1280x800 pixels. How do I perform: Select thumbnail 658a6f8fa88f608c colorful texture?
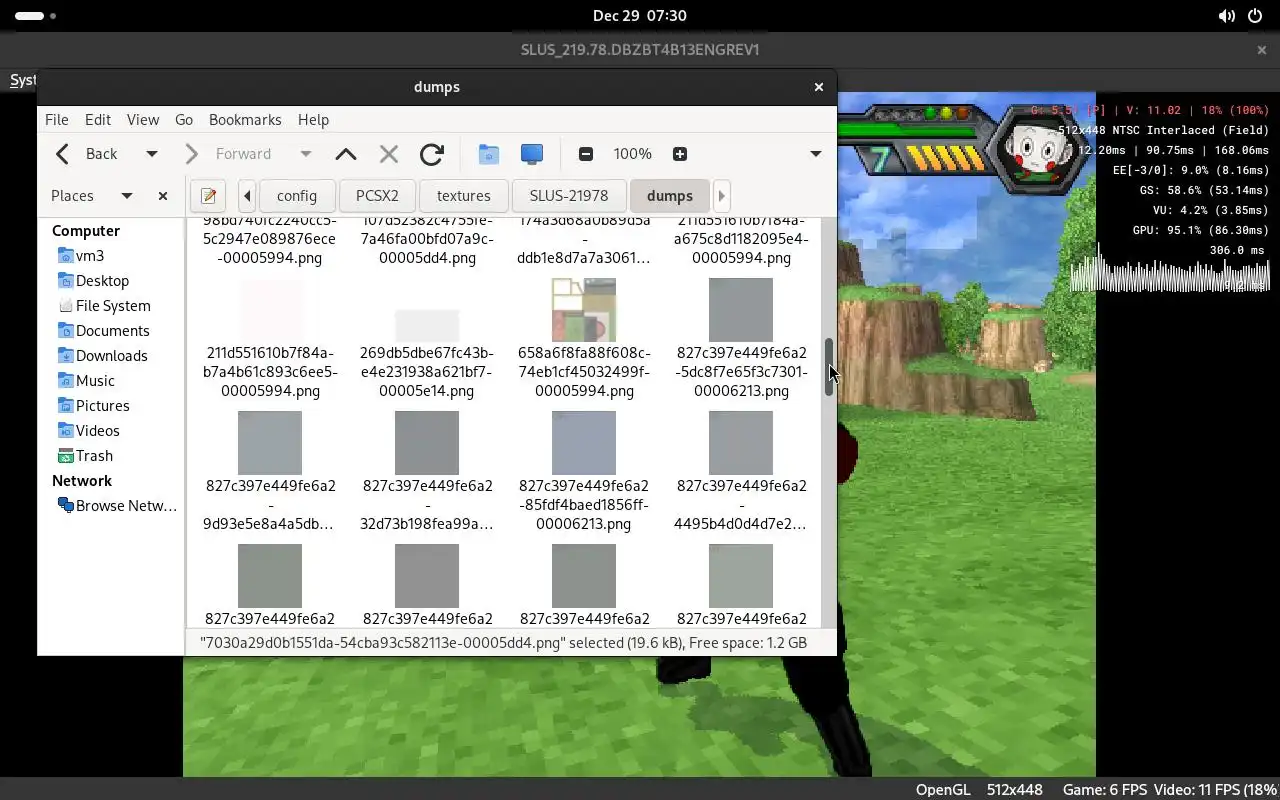(584, 310)
